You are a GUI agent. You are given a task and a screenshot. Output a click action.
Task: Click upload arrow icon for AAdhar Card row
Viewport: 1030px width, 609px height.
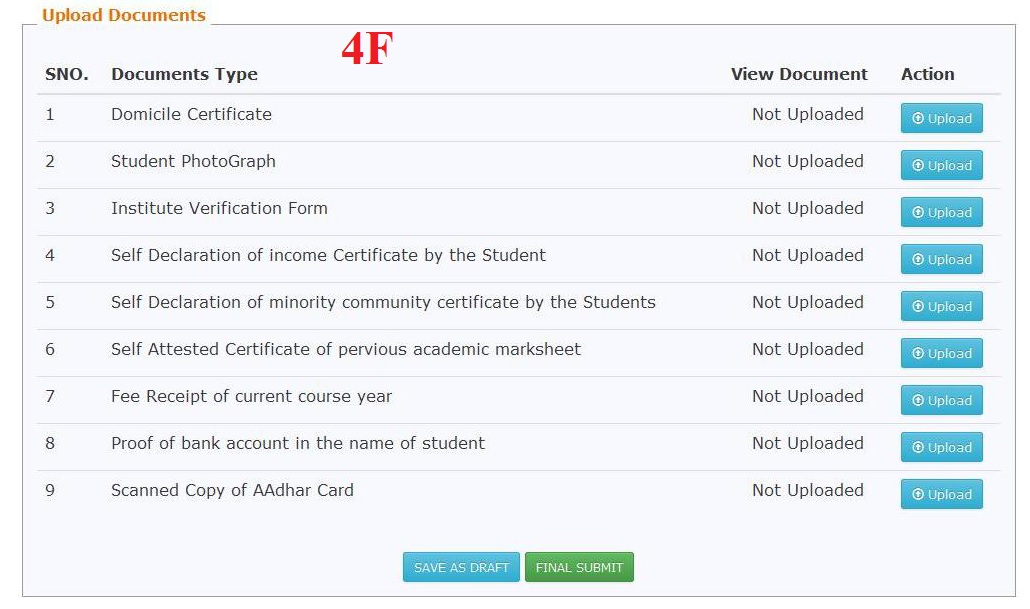point(918,494)
